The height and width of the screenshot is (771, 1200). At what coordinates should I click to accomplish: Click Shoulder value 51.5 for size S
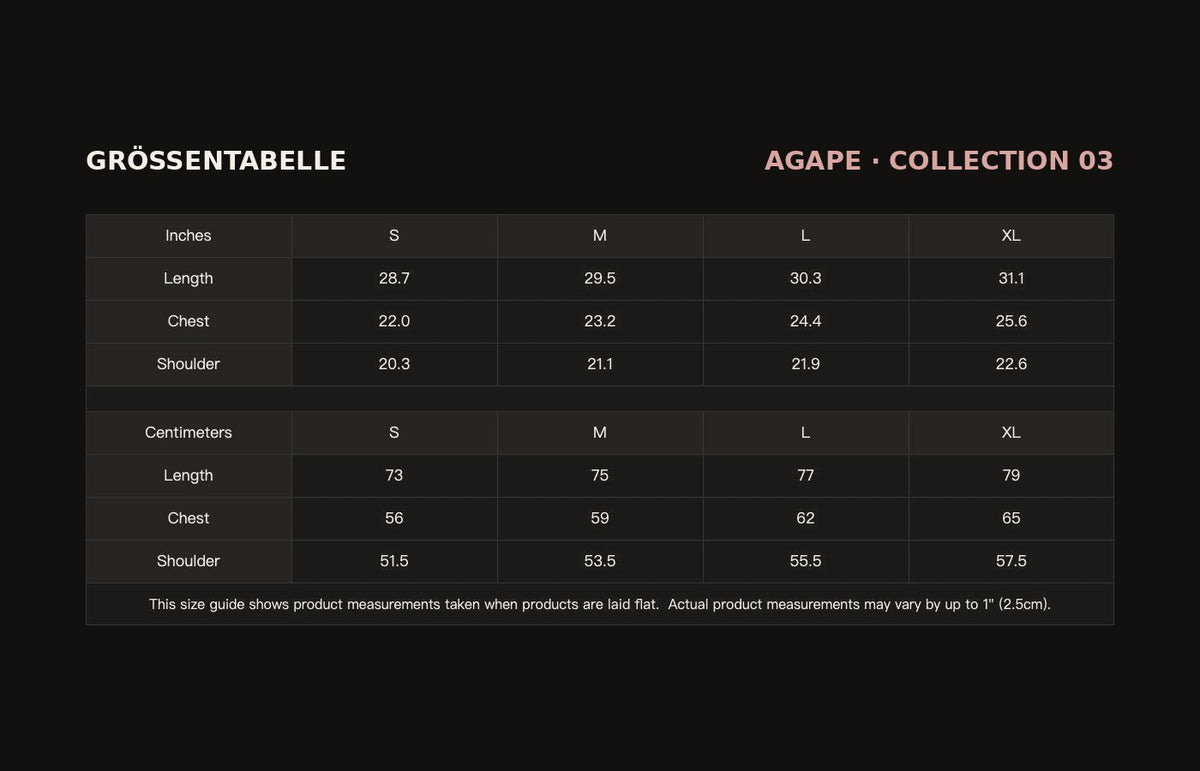coord(394,562)
